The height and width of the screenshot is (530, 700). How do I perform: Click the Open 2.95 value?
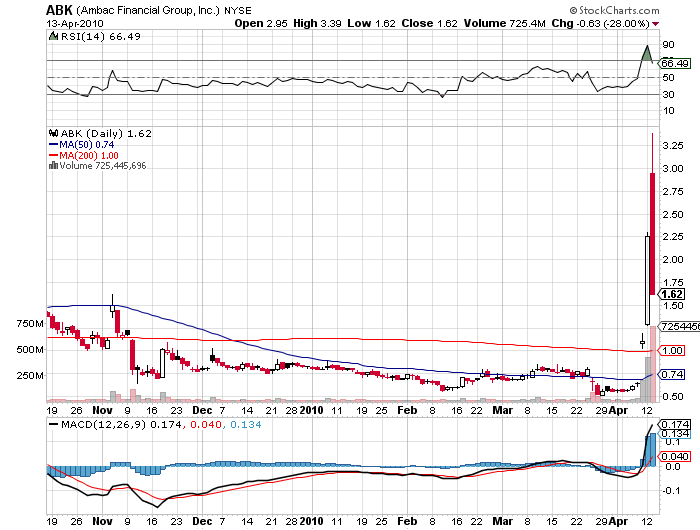click(x=261, y=23)
